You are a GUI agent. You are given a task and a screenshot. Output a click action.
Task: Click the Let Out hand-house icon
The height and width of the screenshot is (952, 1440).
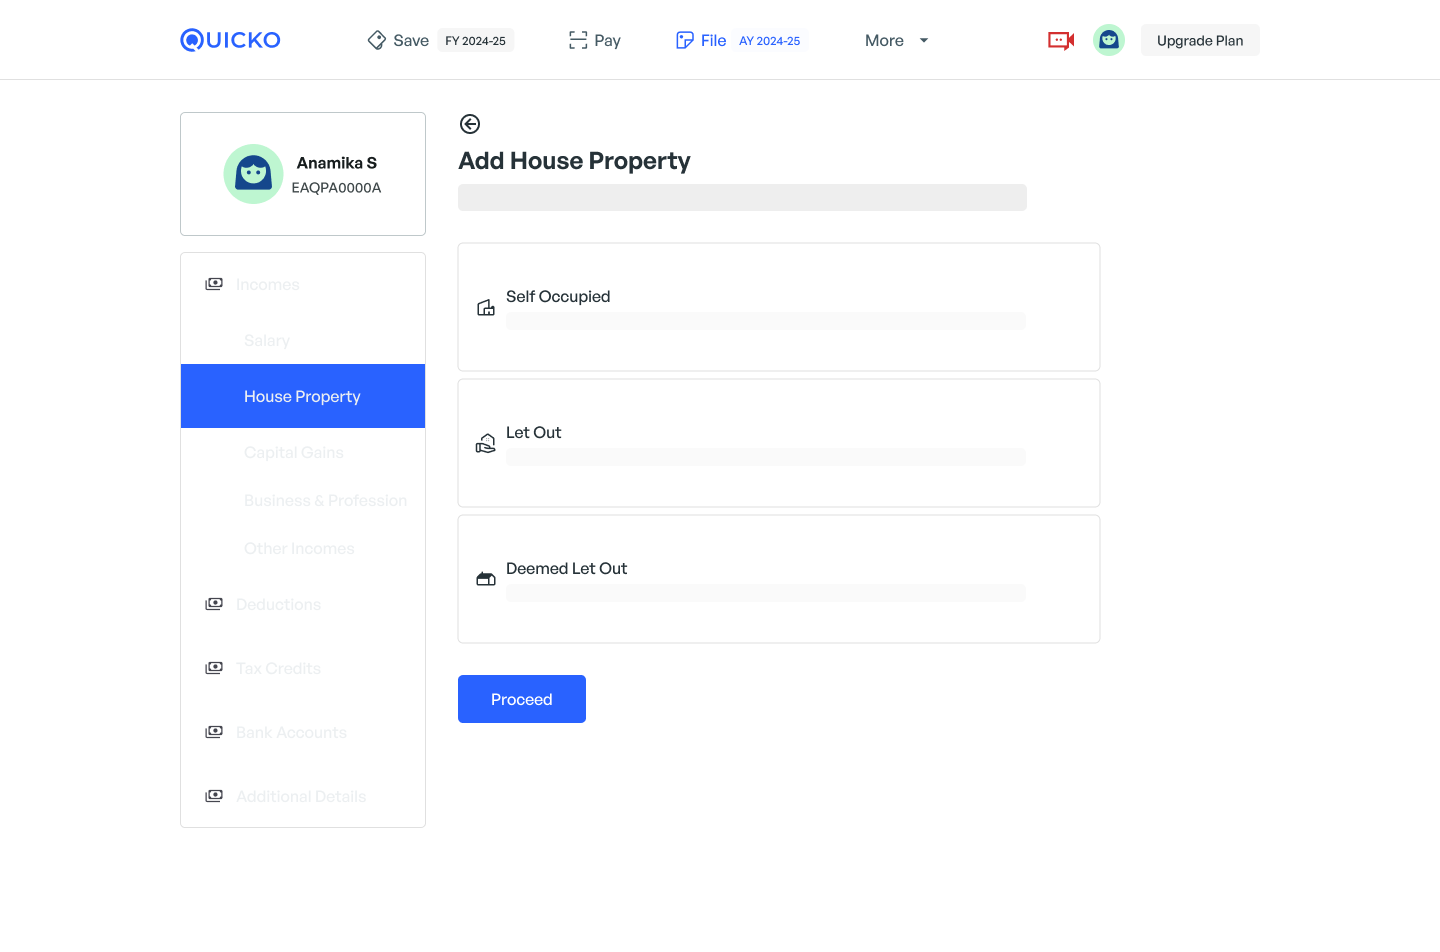[x=486, y=444]
